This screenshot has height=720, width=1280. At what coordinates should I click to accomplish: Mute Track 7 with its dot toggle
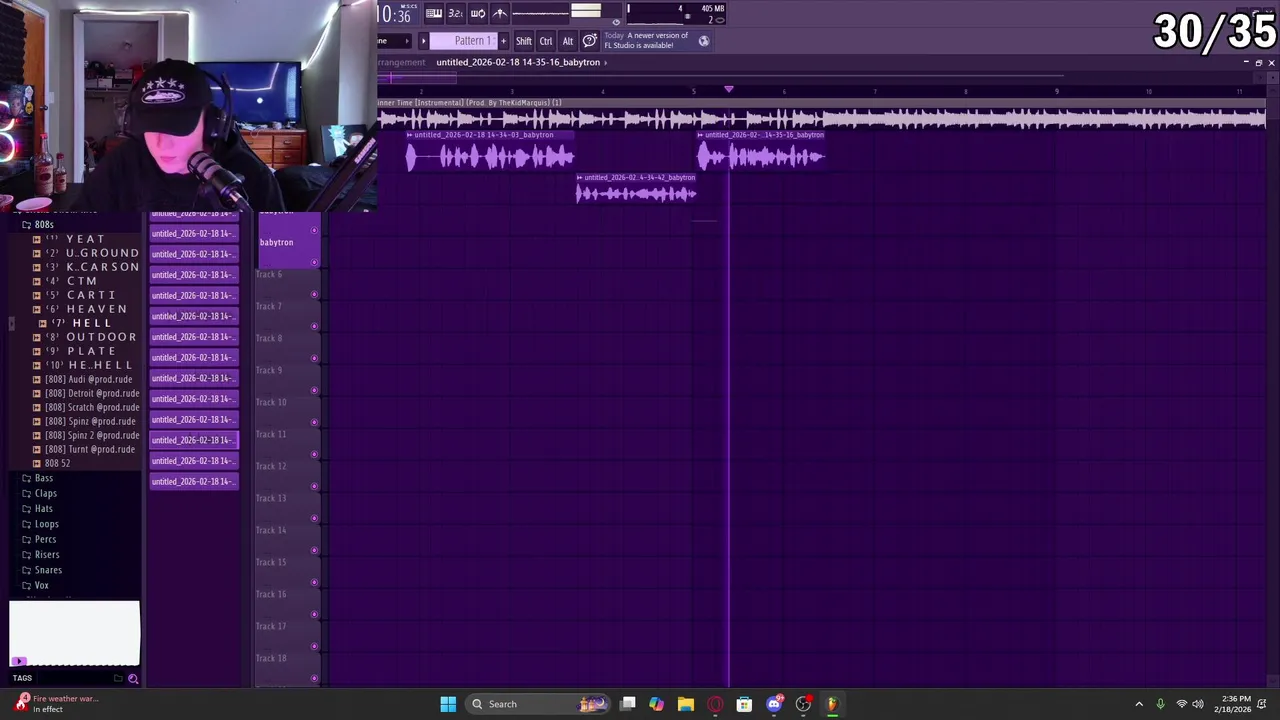(315, 326)
